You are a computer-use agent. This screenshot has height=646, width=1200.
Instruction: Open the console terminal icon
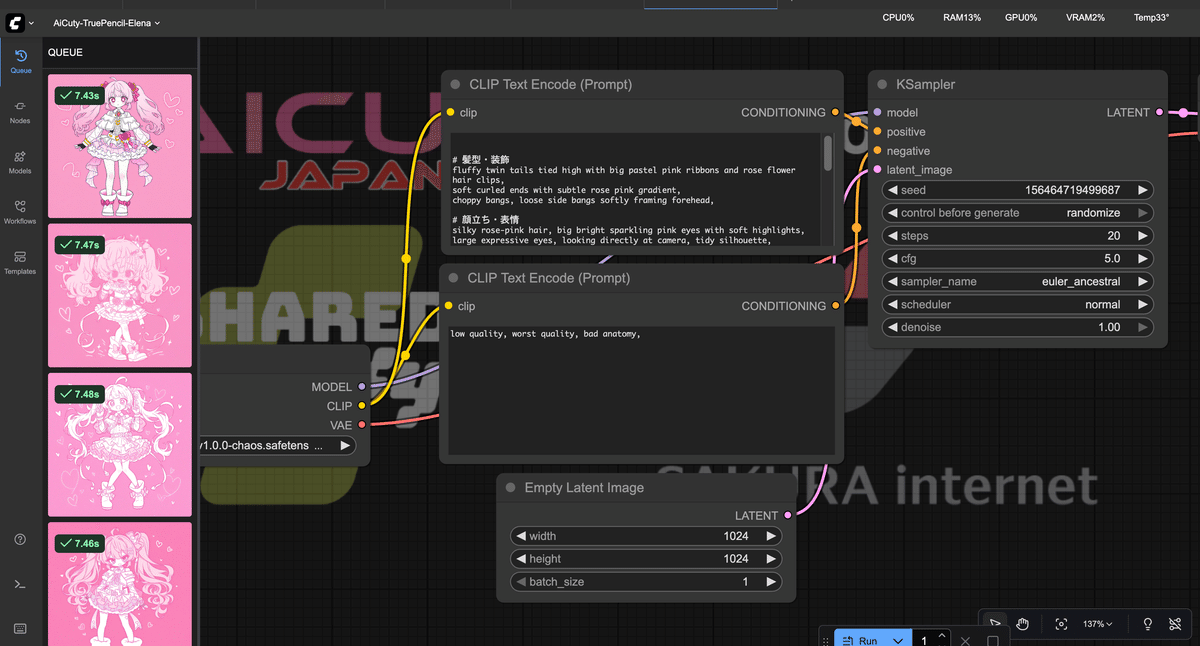coord(20,584)
